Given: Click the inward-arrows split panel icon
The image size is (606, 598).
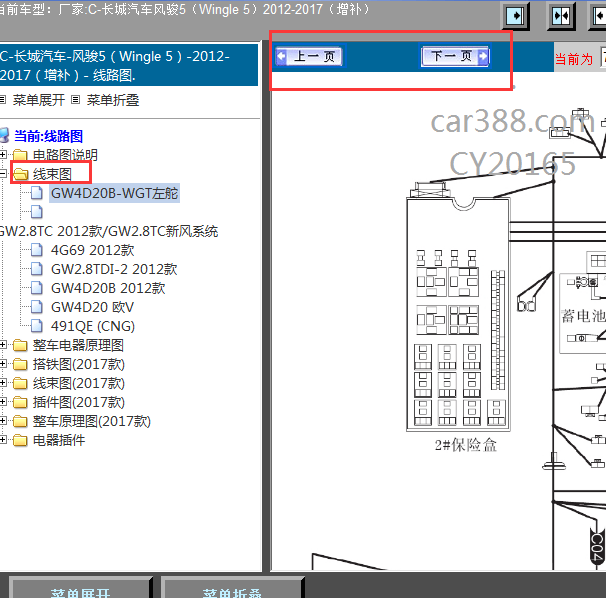Looking at the screenshot, I should coord(561,16).
